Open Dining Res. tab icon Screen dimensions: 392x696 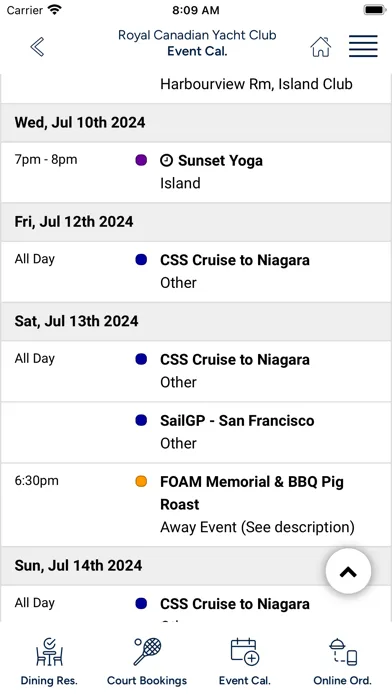click(49, 652)
